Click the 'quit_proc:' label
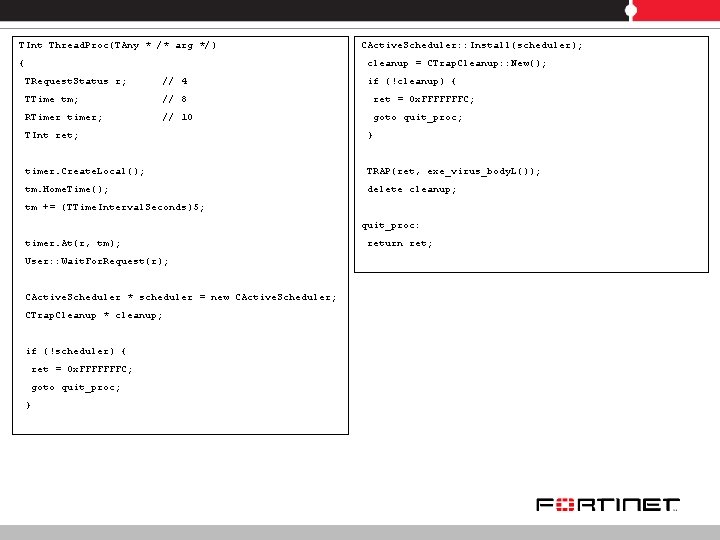 click(390, 225)
